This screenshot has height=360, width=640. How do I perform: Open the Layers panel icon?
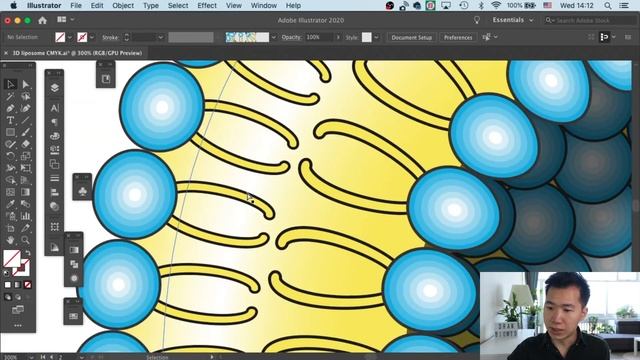click(x=54, y=88)
